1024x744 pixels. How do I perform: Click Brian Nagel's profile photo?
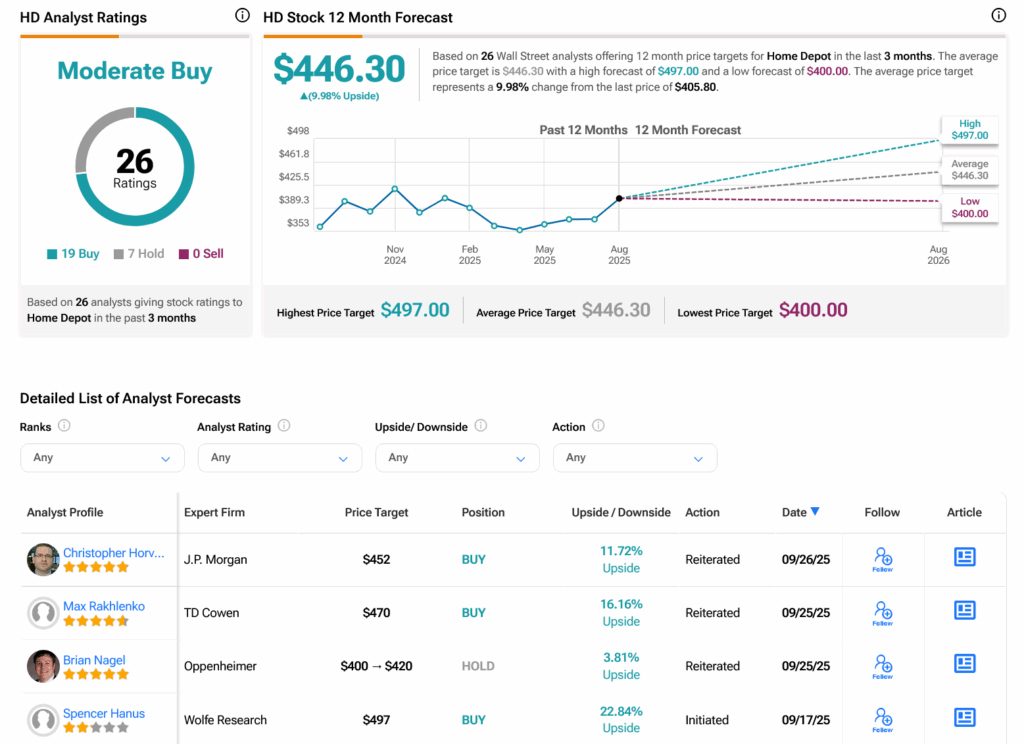[43, 666]
